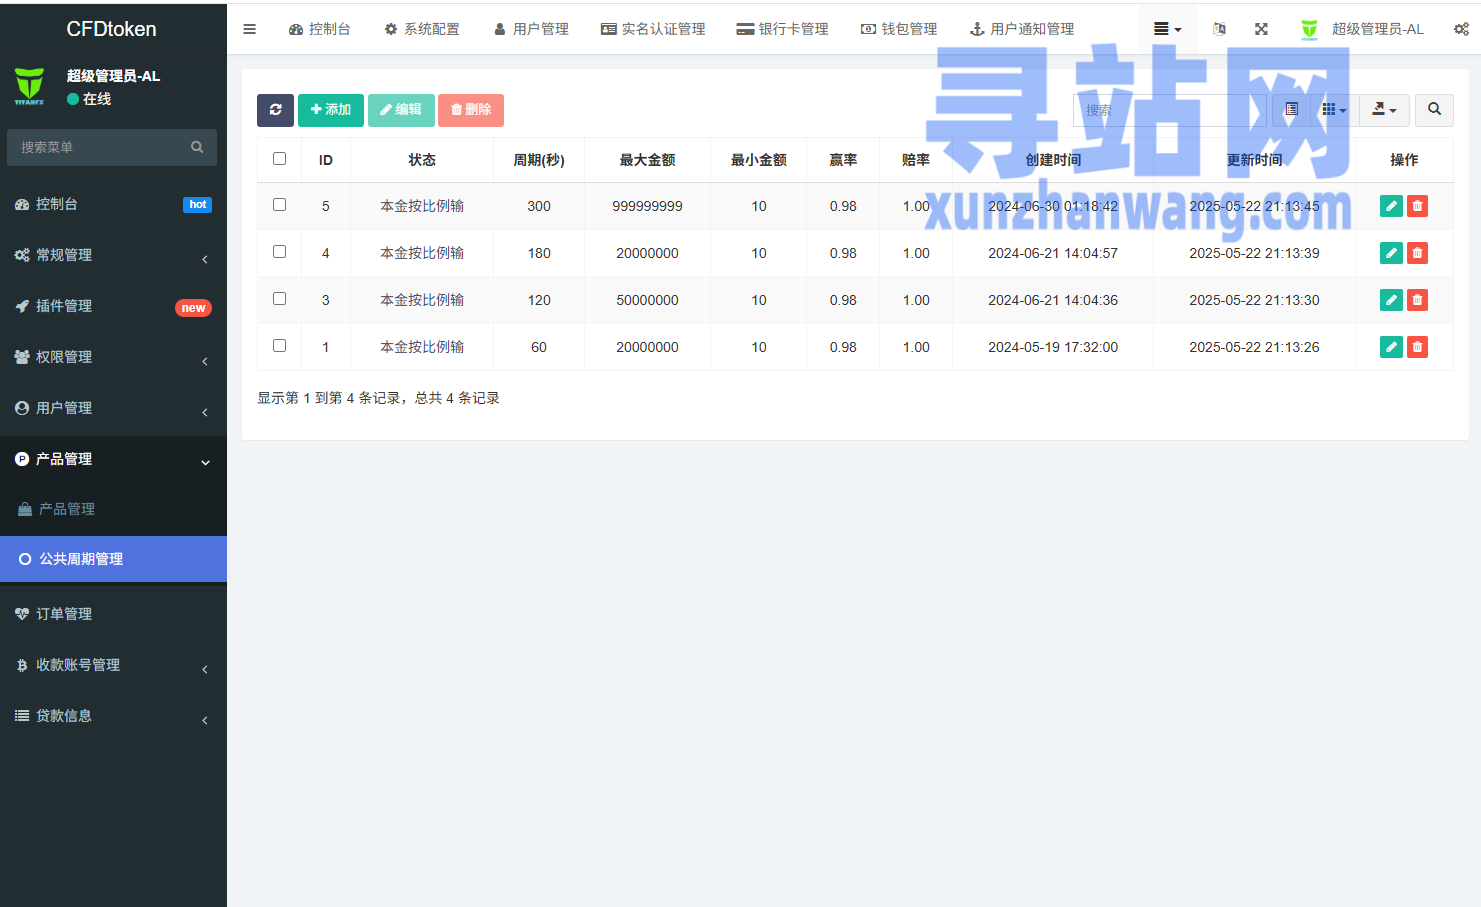
Task: Open the columns visibility dropdown
Action: coord(1334,110)
